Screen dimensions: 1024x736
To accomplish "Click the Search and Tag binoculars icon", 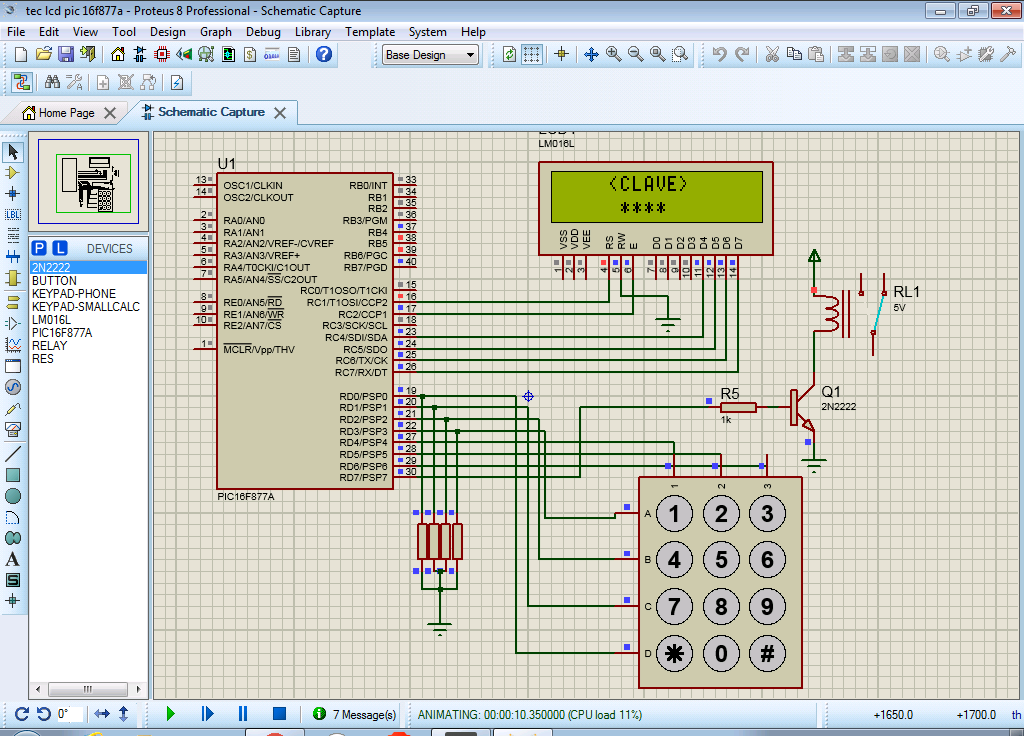I will 52,82.
